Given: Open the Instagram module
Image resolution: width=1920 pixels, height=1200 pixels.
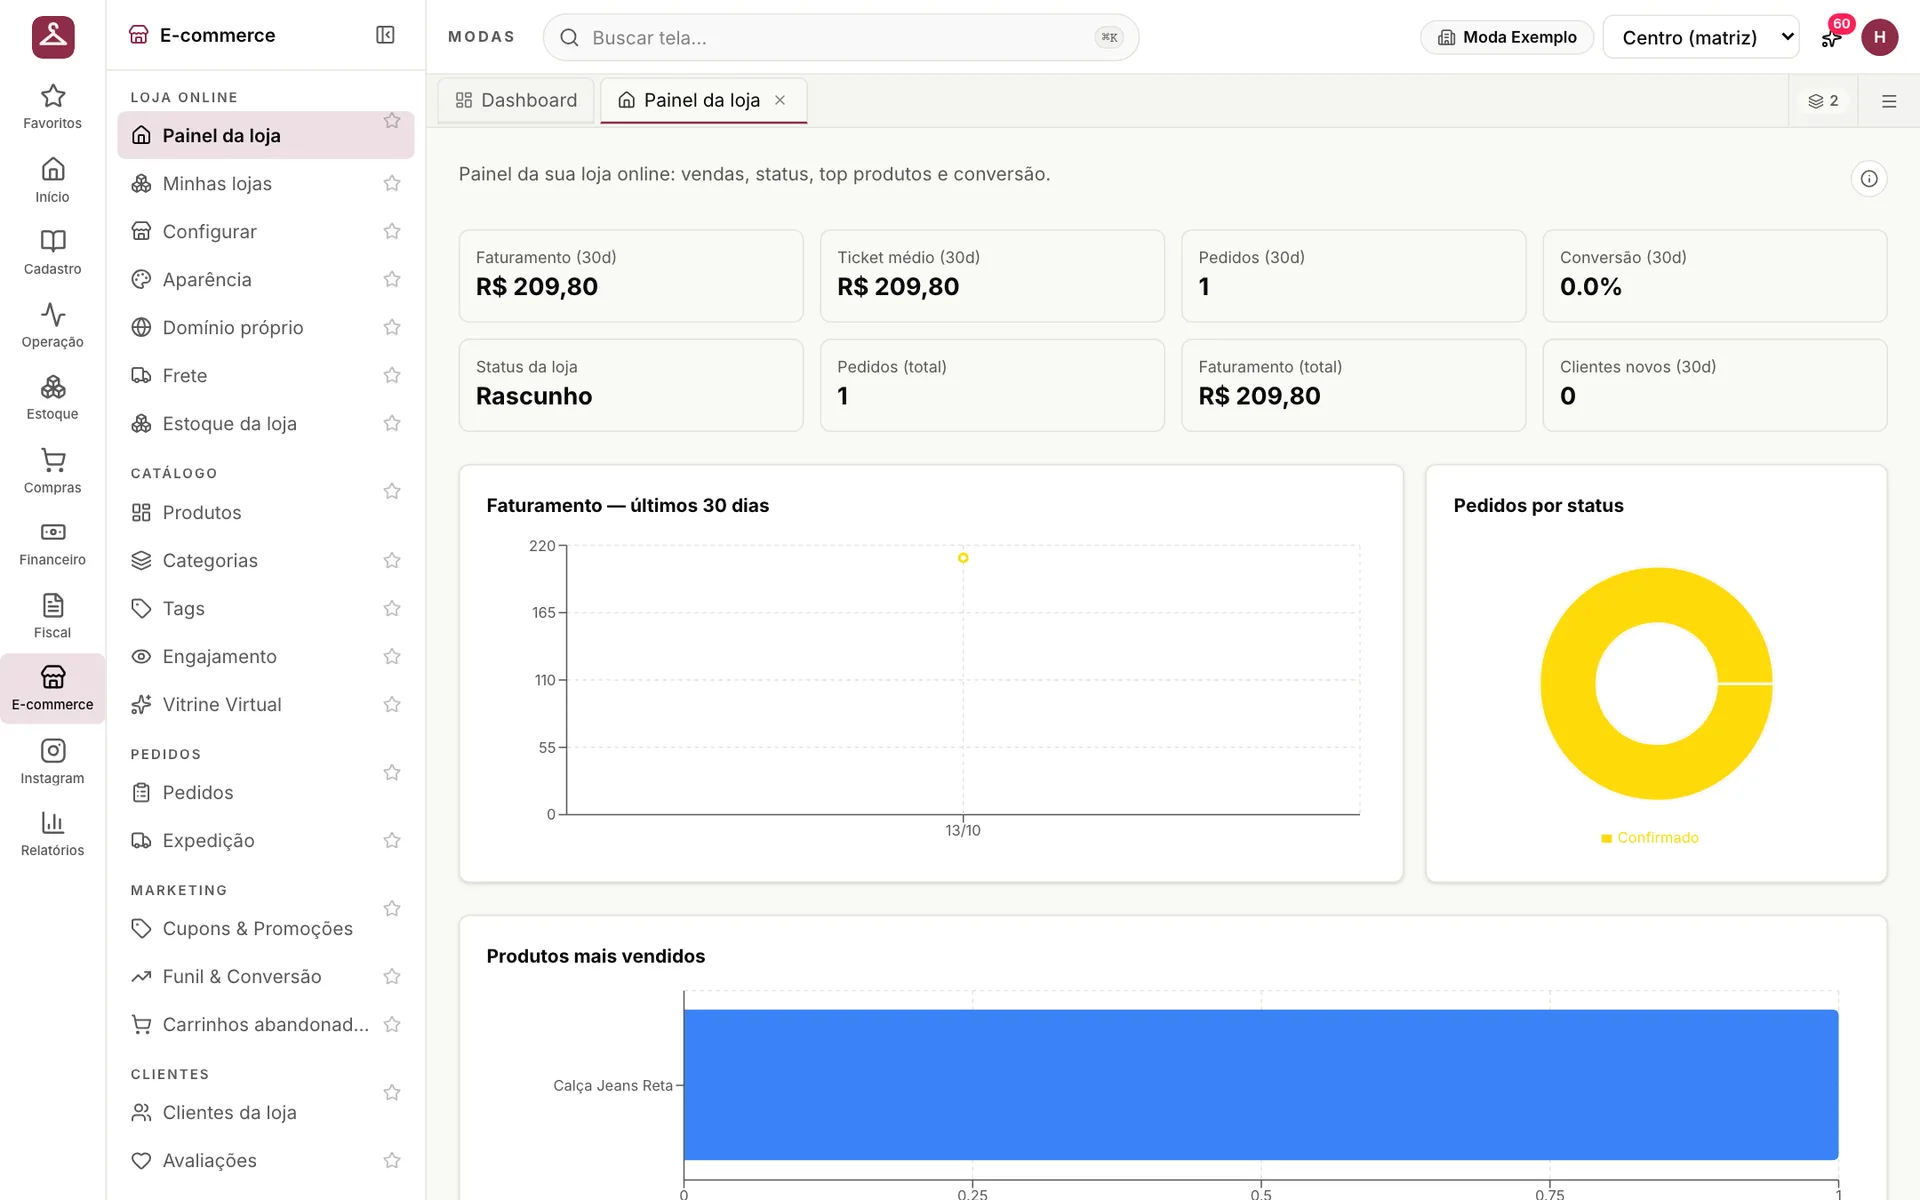Looking at the screenshot, I should (52, 762).
